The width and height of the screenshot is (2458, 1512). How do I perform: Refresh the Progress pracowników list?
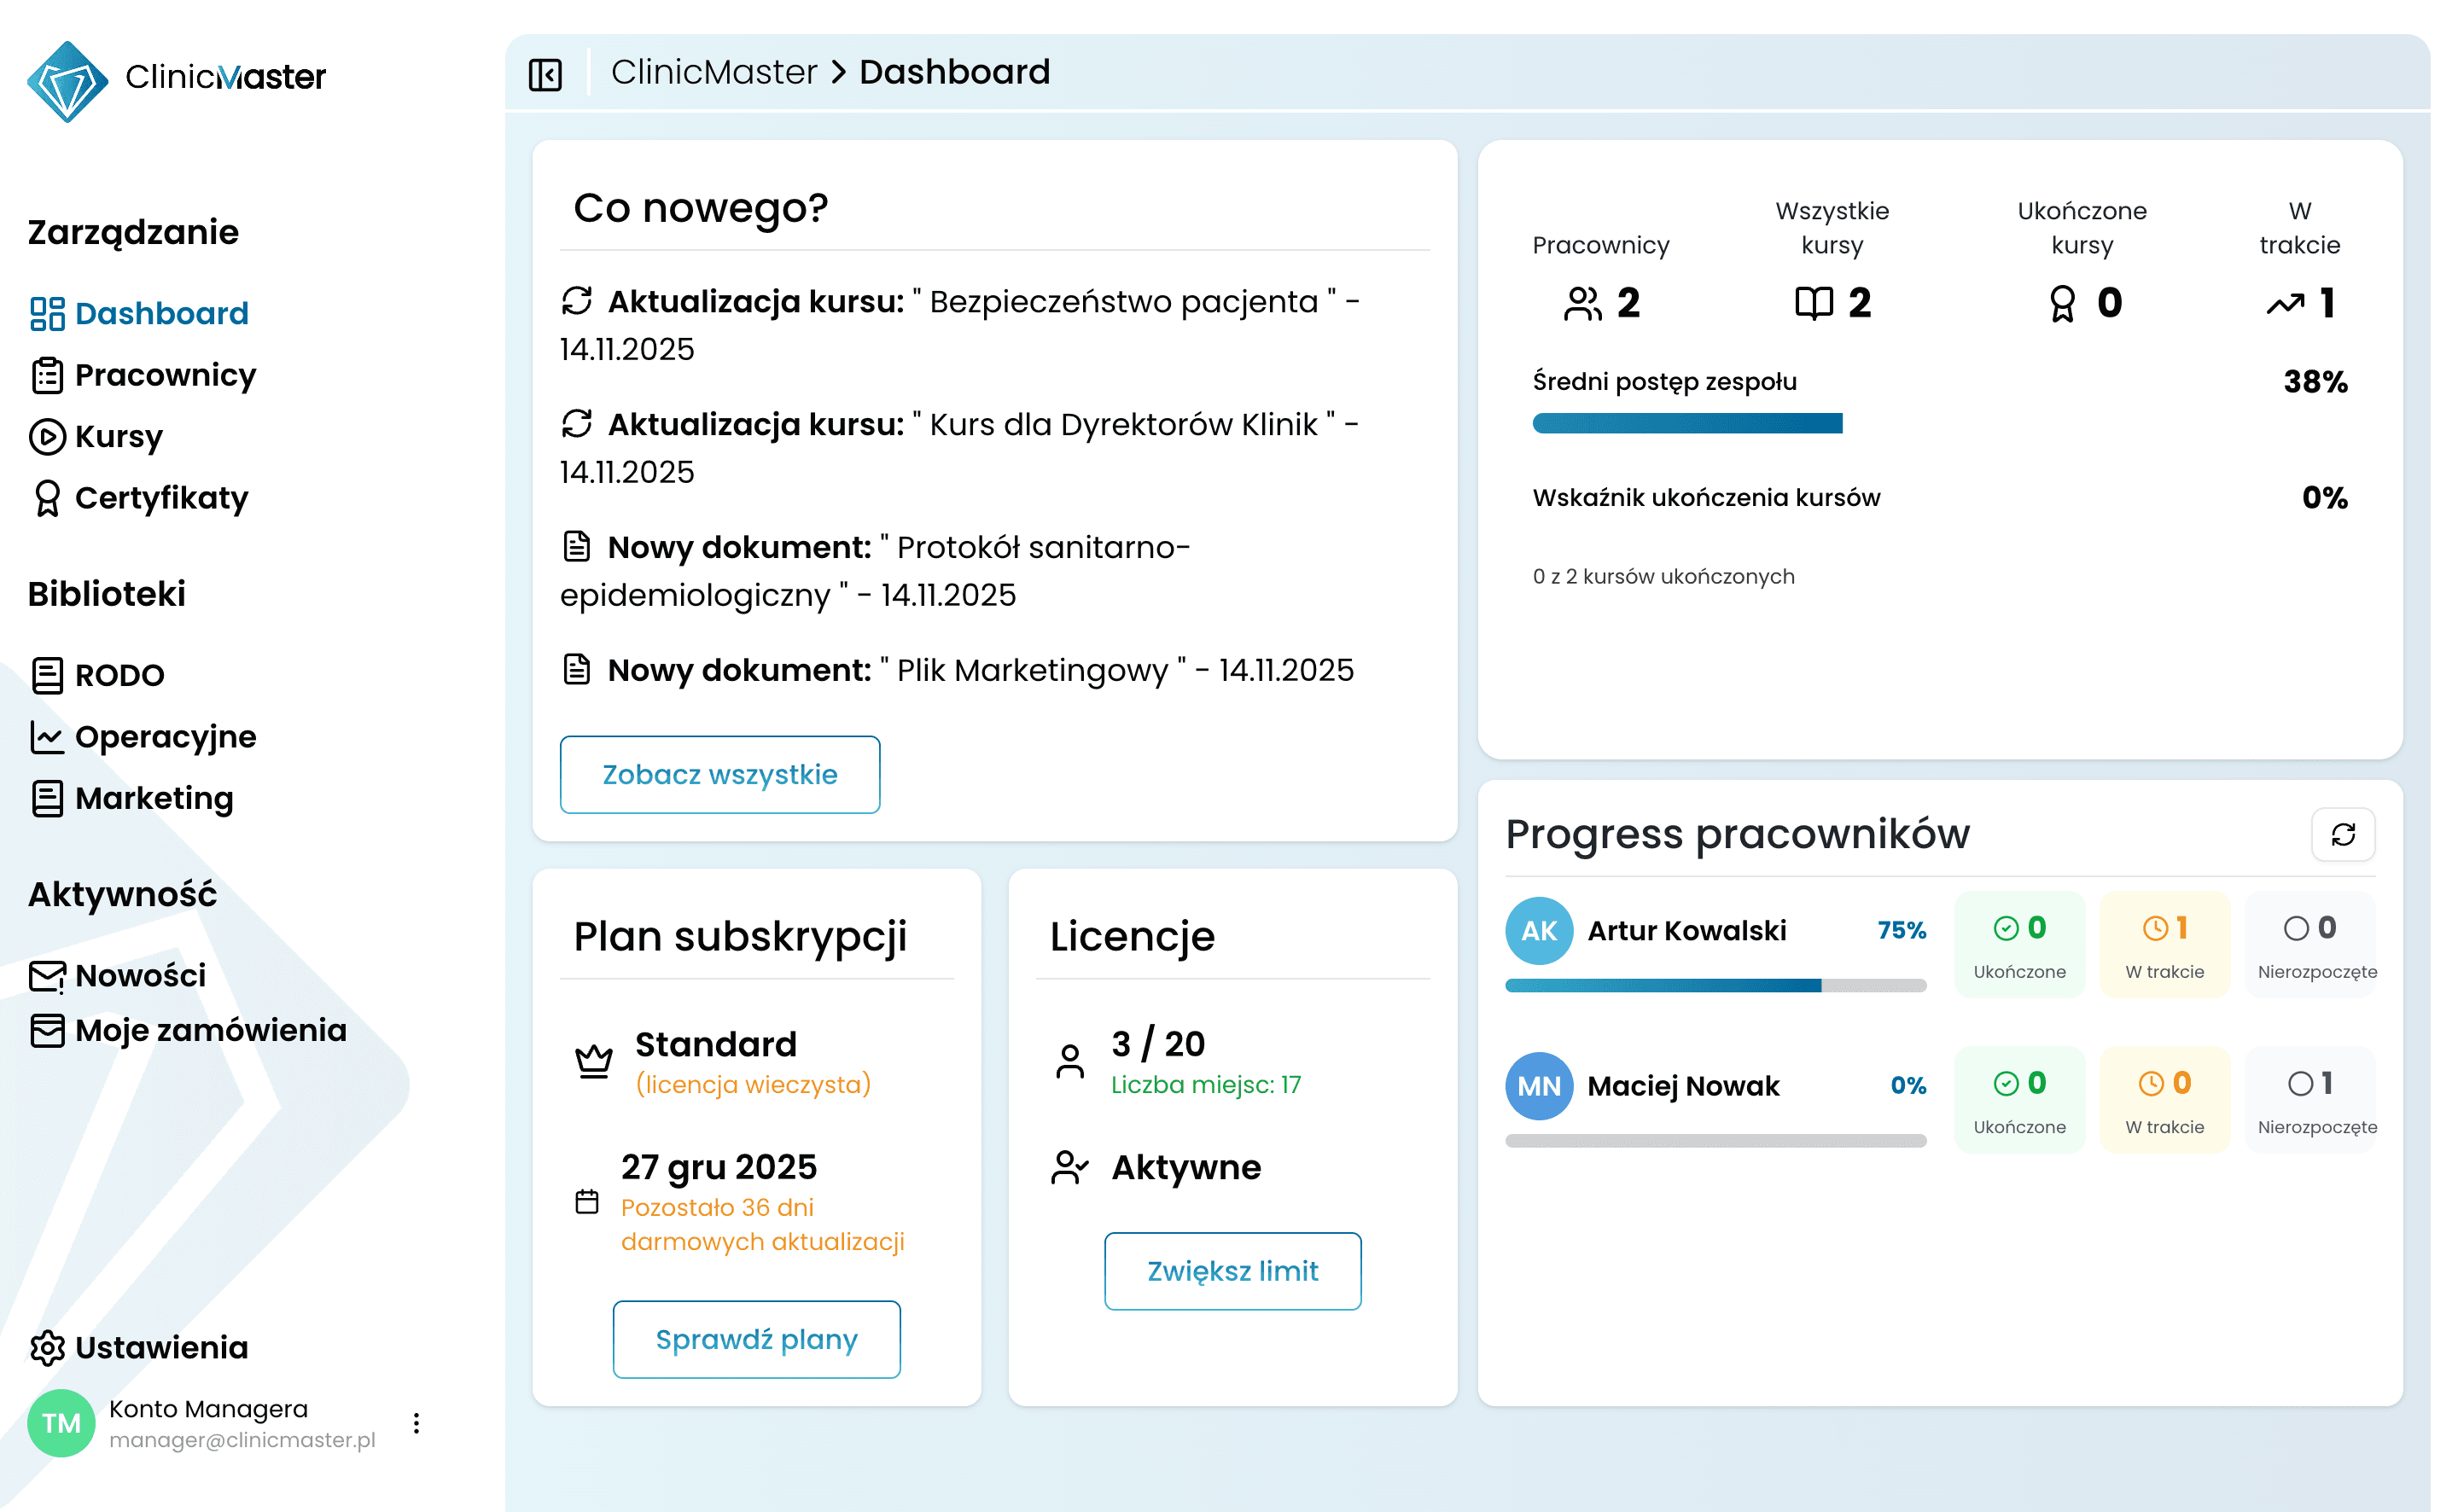click(2342, 834)
